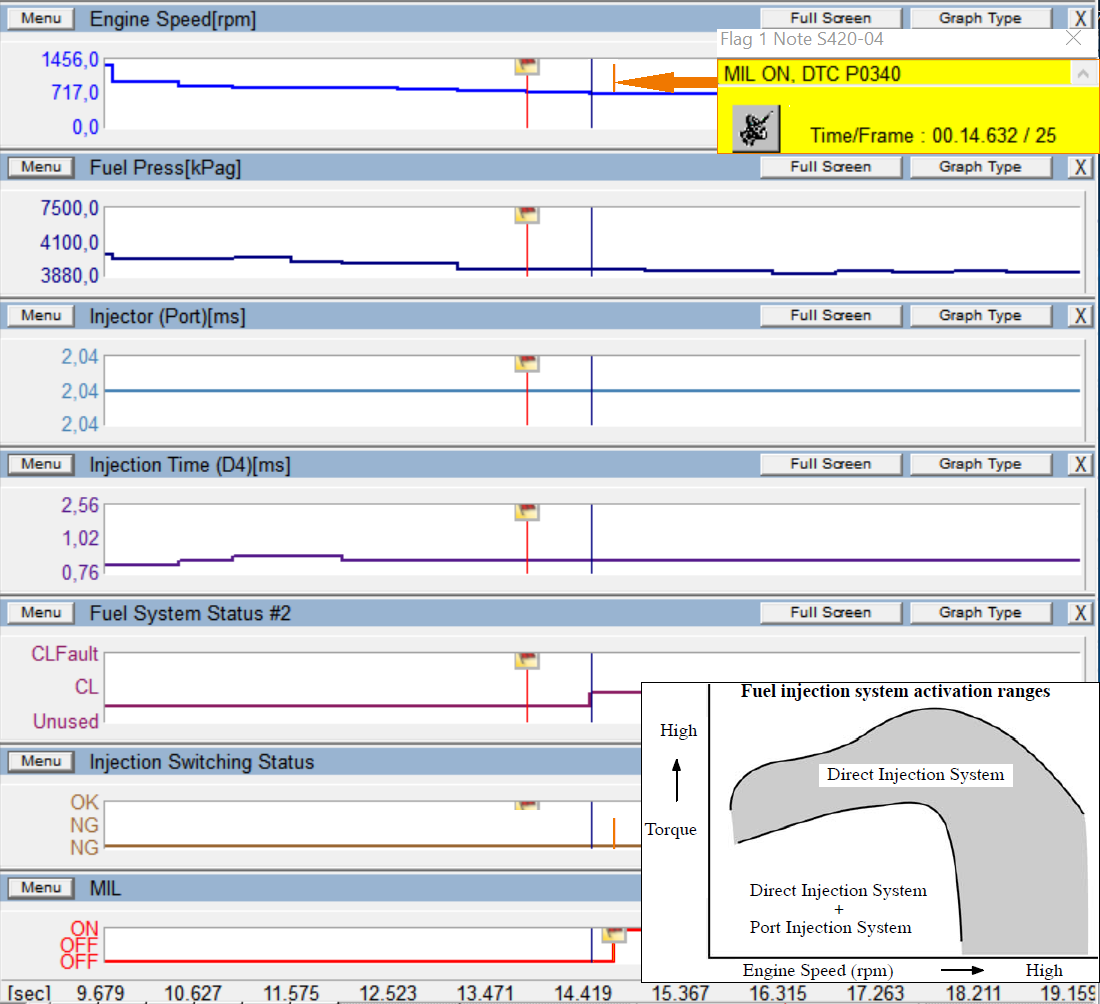This screenshot has height=1004, width=1100.
Task: Close the Flag 1 Note popup
Action: [1073, 39]
